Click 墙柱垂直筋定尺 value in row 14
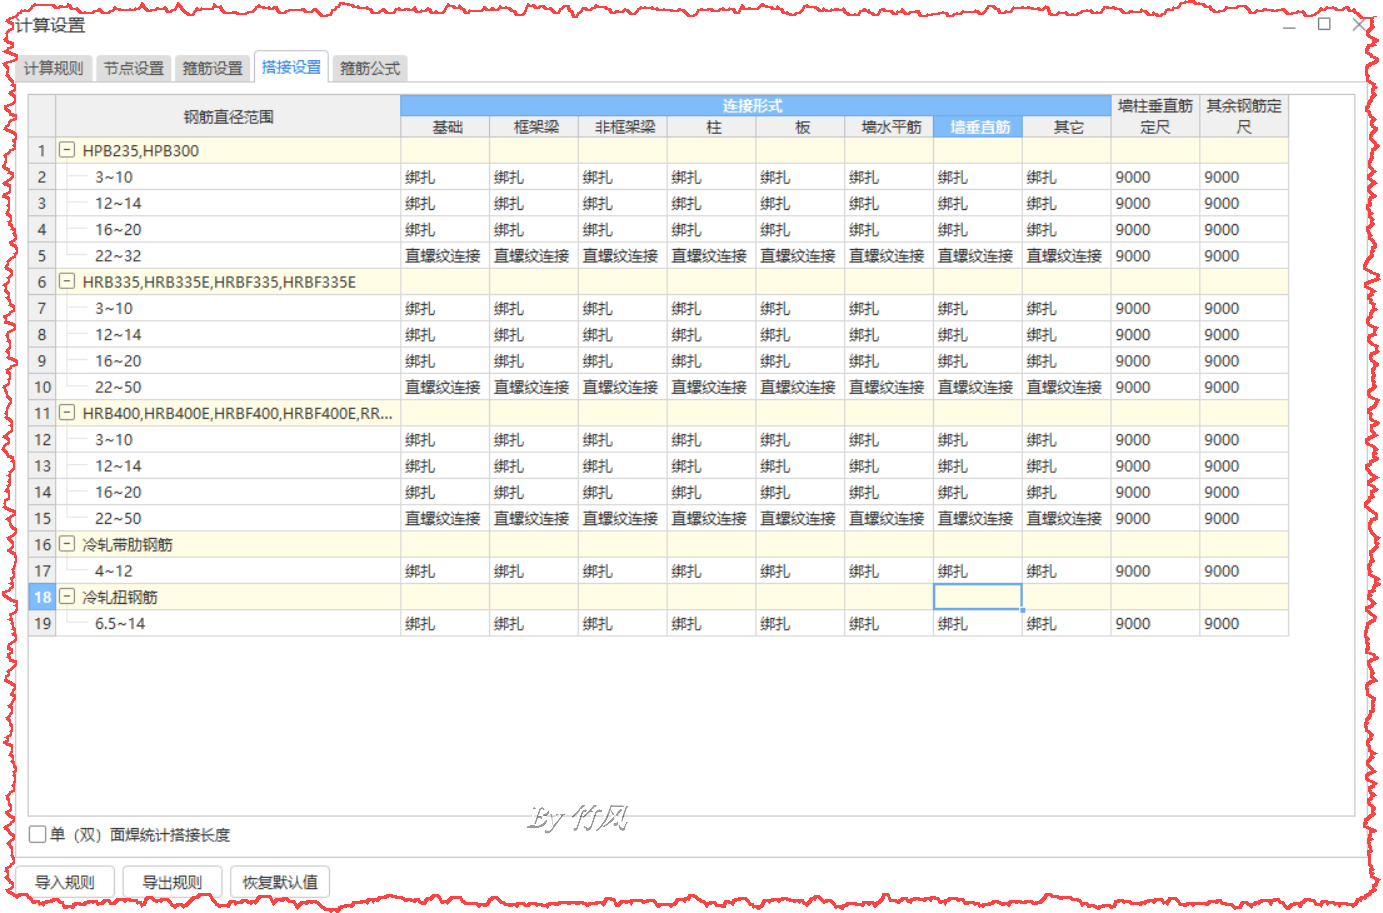1383x913 pixels. (1155, 492)
